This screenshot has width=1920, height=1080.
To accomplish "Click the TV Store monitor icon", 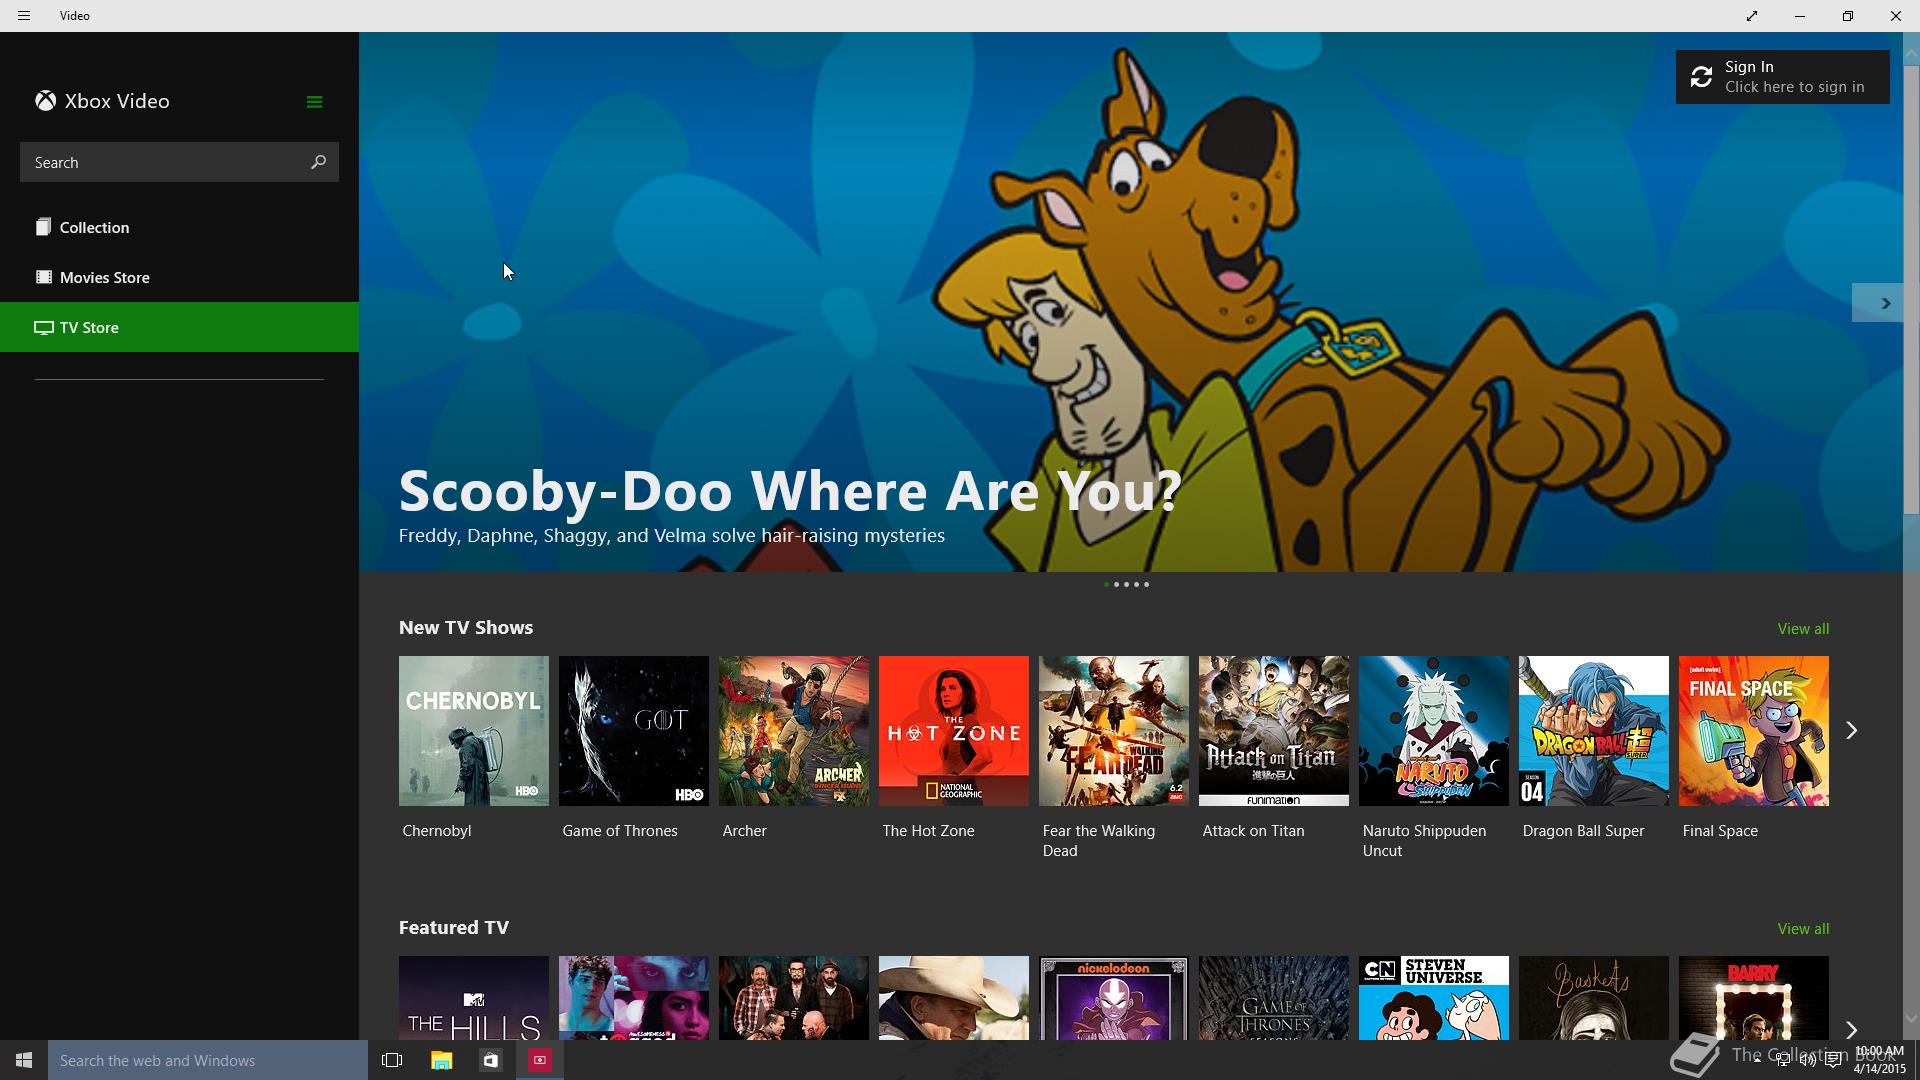I will pyautogui.click(x=43, y=327).
